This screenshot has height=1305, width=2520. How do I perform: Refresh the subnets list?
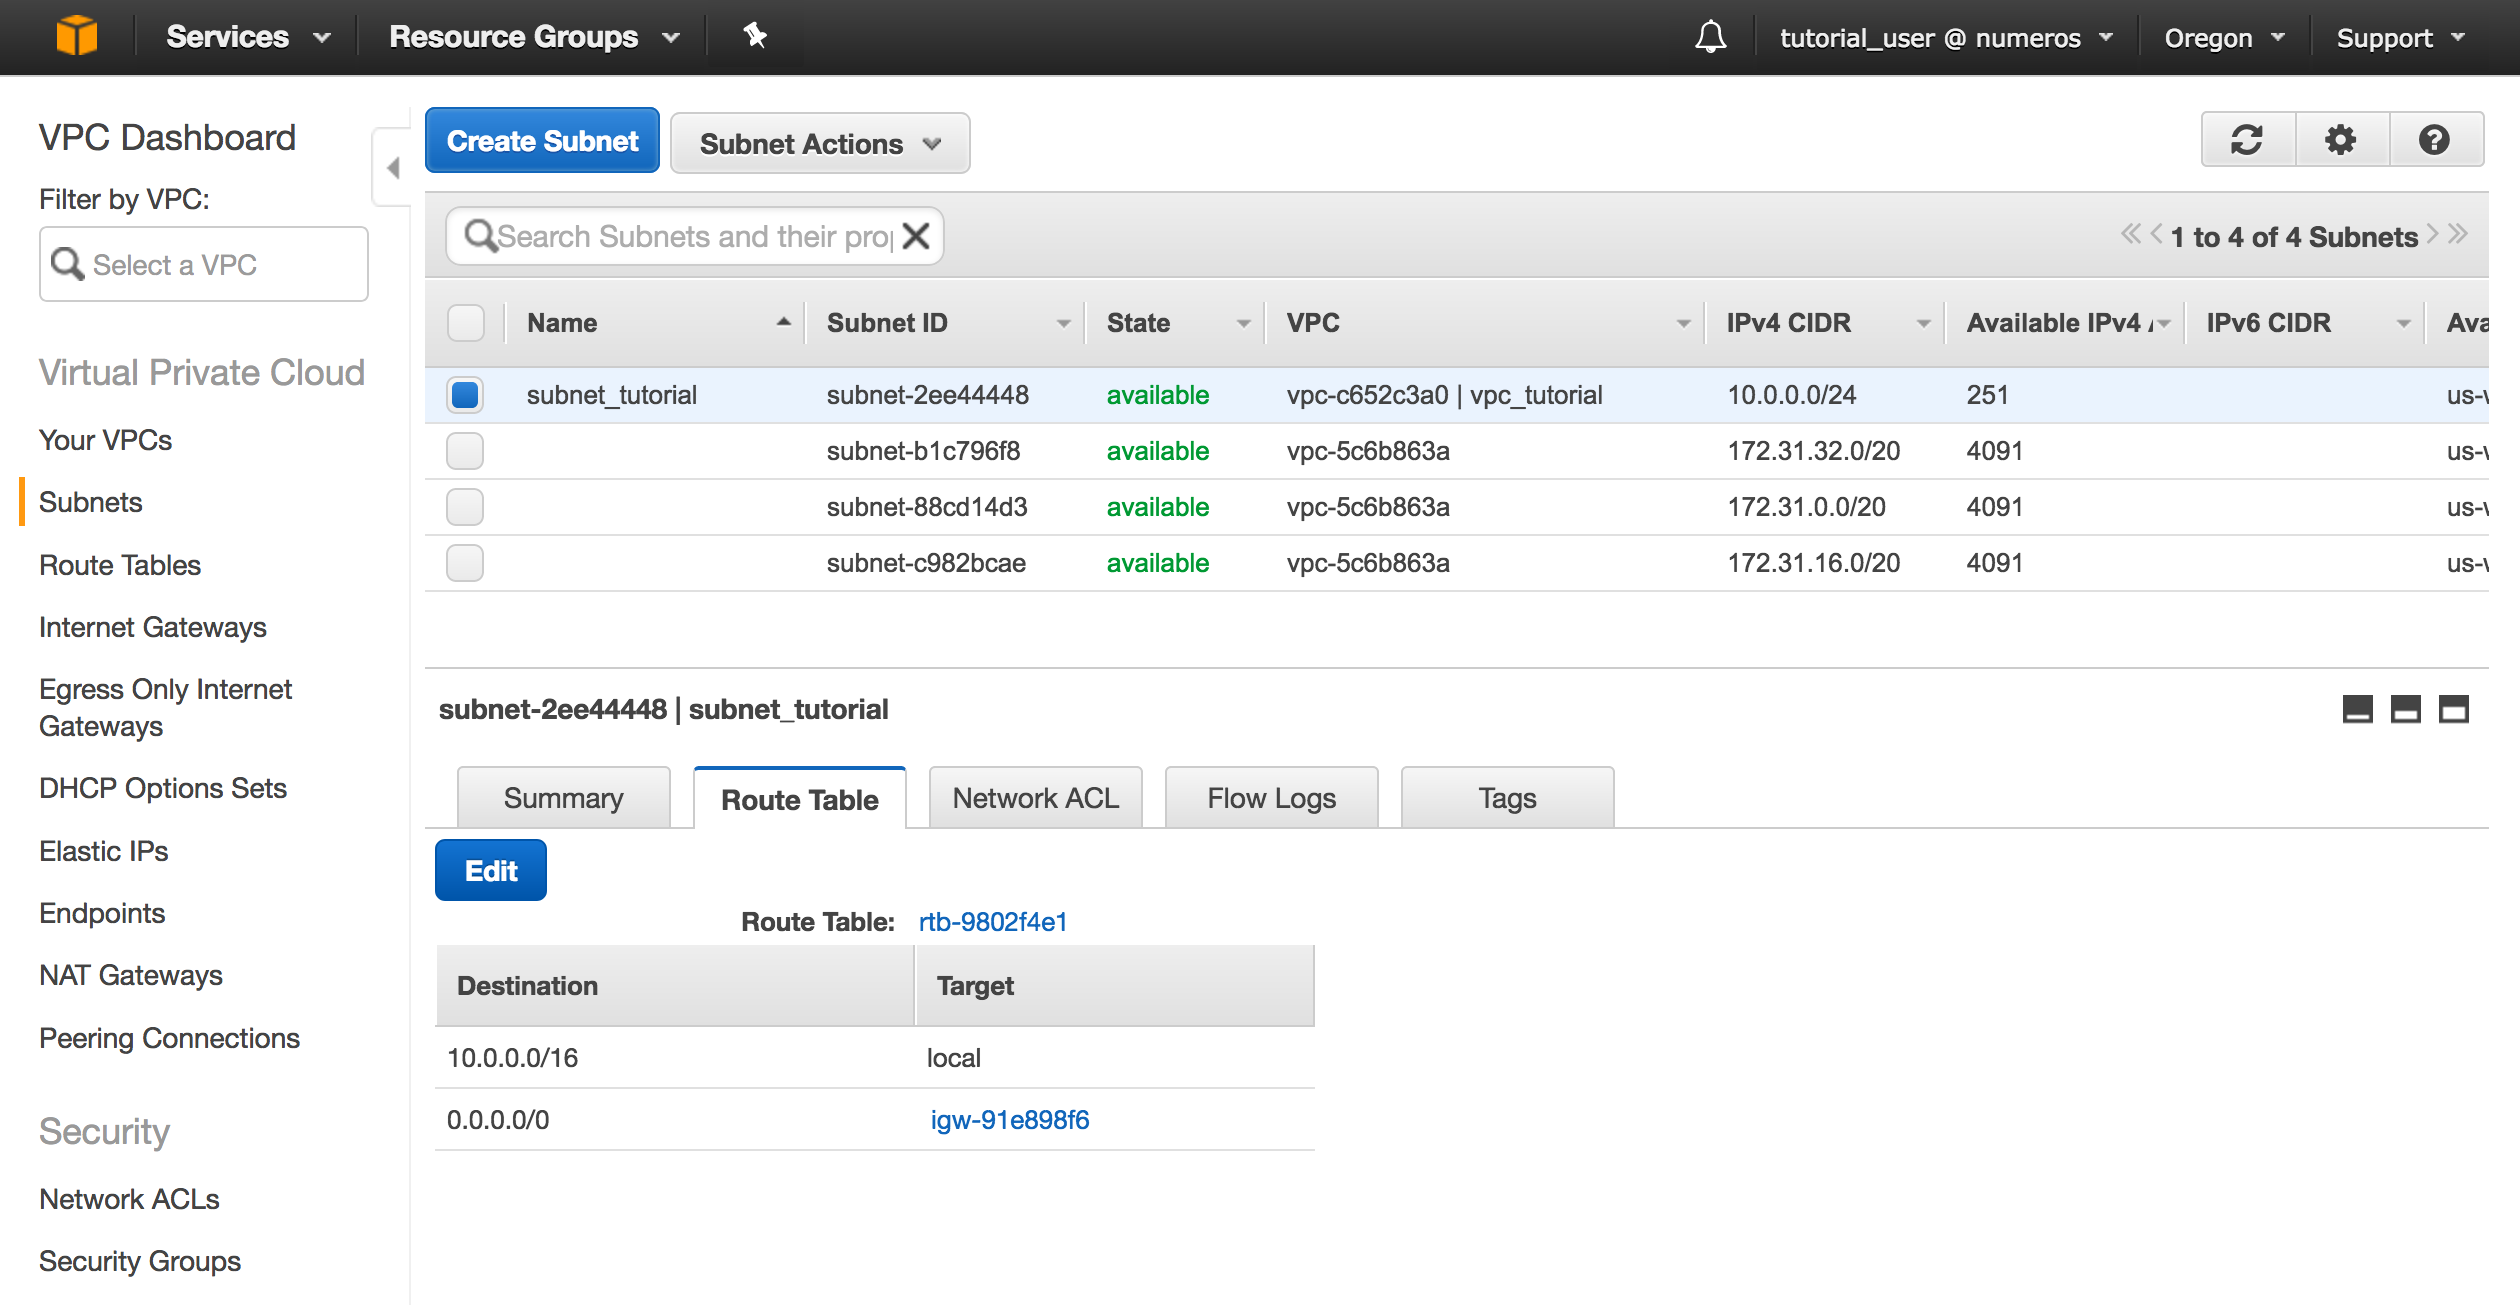click(2247, 140)
